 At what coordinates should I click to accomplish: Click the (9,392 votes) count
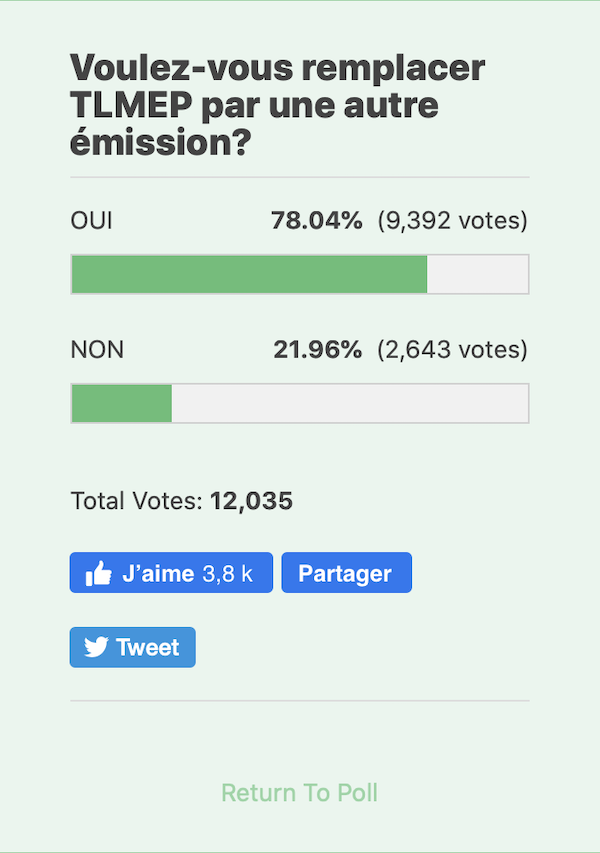(x=452, y=221)
